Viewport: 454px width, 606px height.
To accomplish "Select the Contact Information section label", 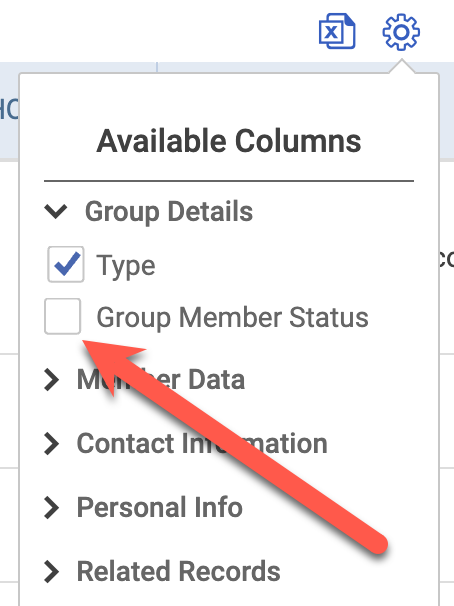I will [x=202, y=443].
